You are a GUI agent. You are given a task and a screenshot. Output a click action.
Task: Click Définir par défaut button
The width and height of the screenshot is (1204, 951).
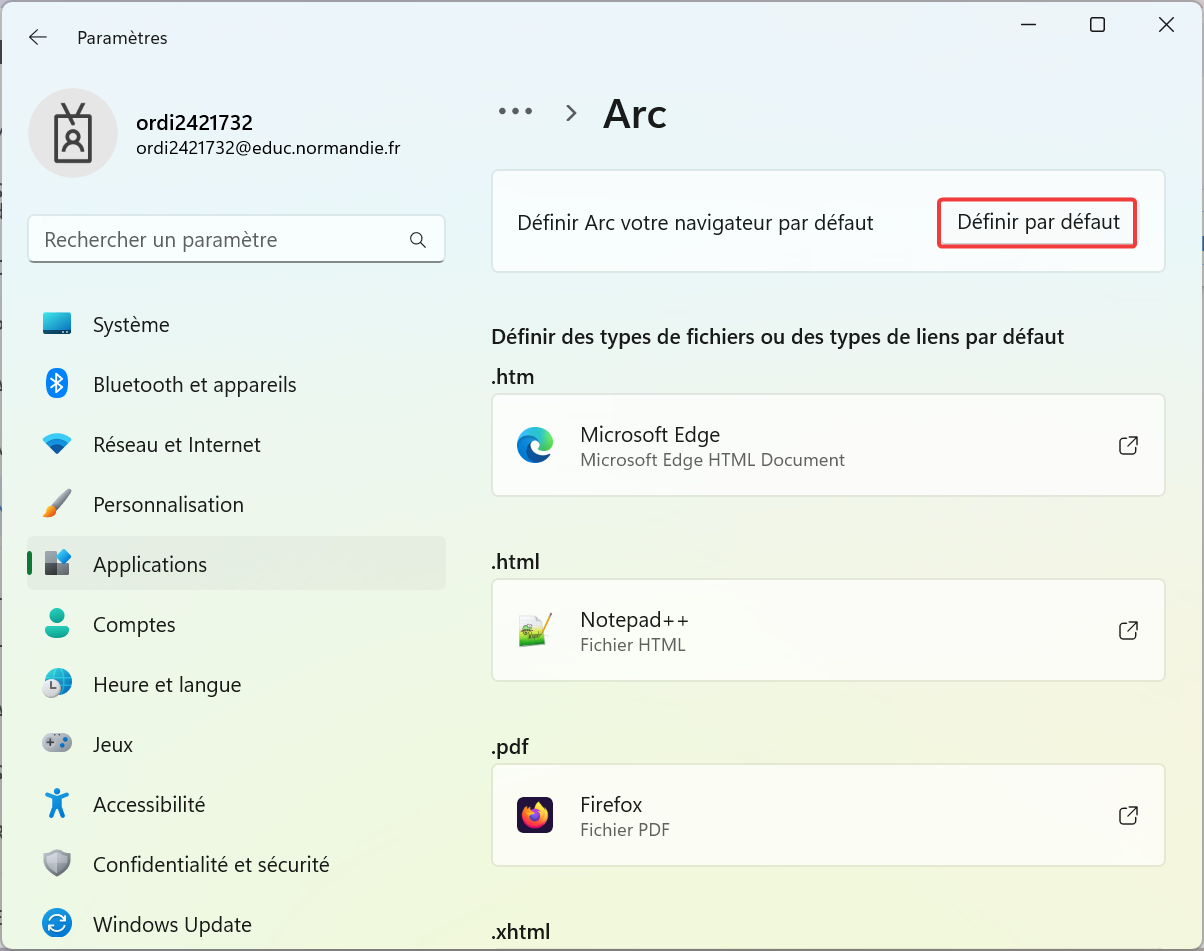pyautogui.click(x=1038, y=222)
